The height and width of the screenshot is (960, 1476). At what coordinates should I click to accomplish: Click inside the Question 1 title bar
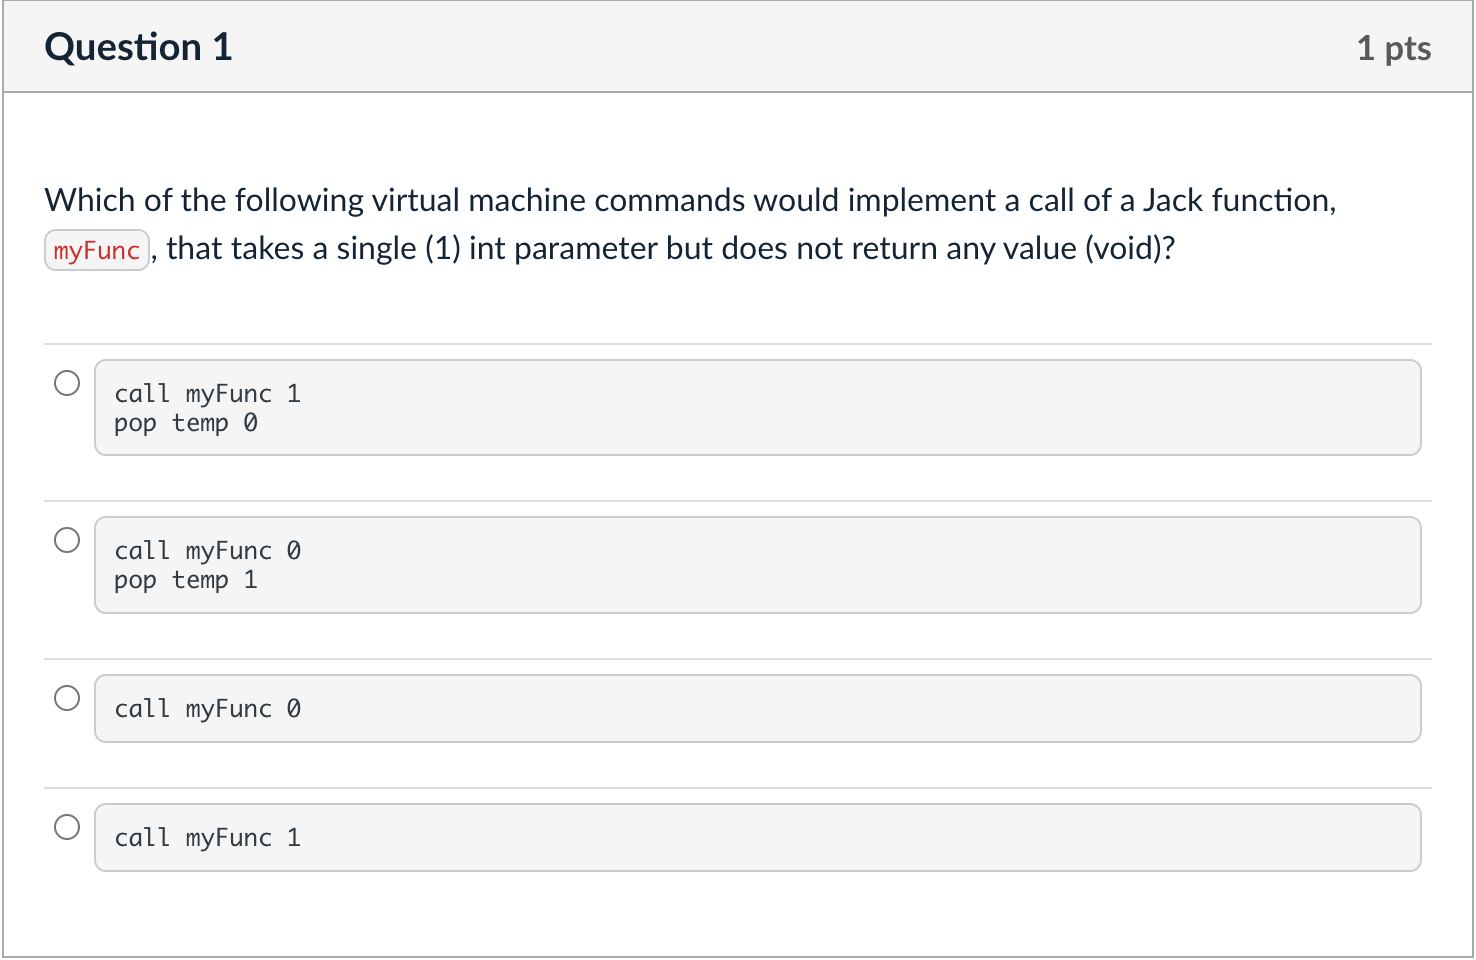click(x=700, y=46)
